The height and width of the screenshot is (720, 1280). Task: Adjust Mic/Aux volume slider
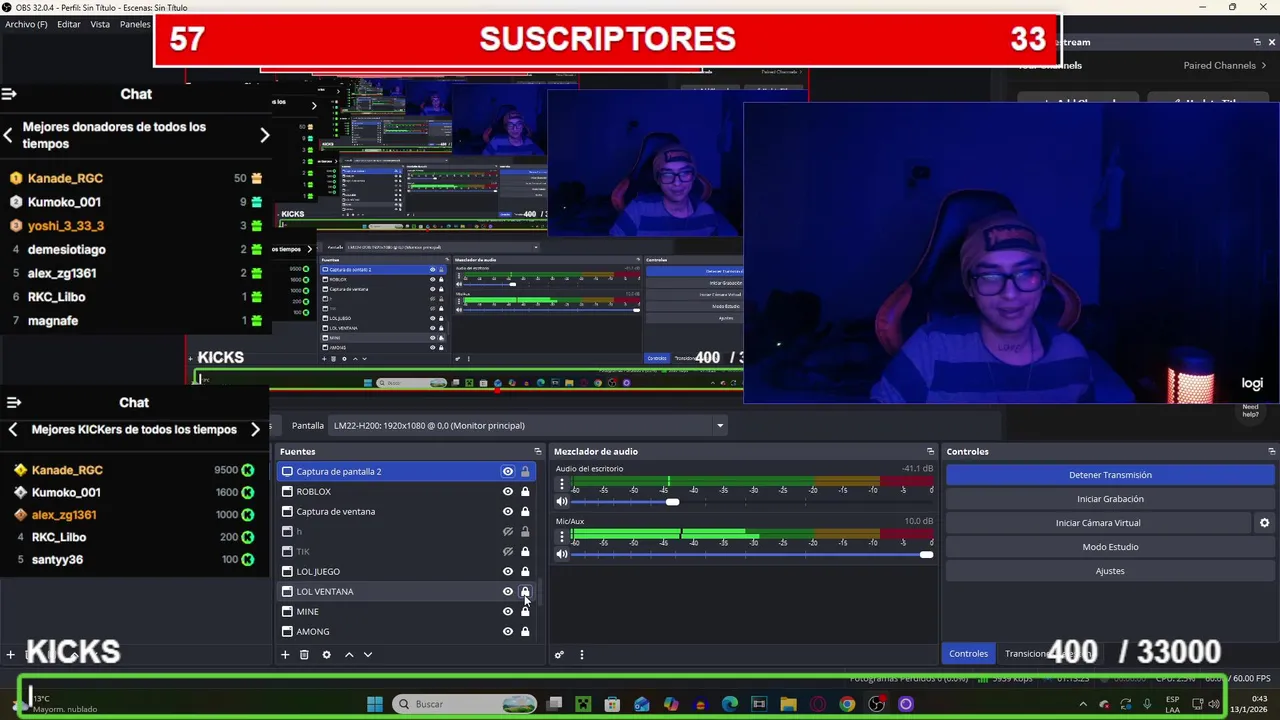tap(926, 554)
